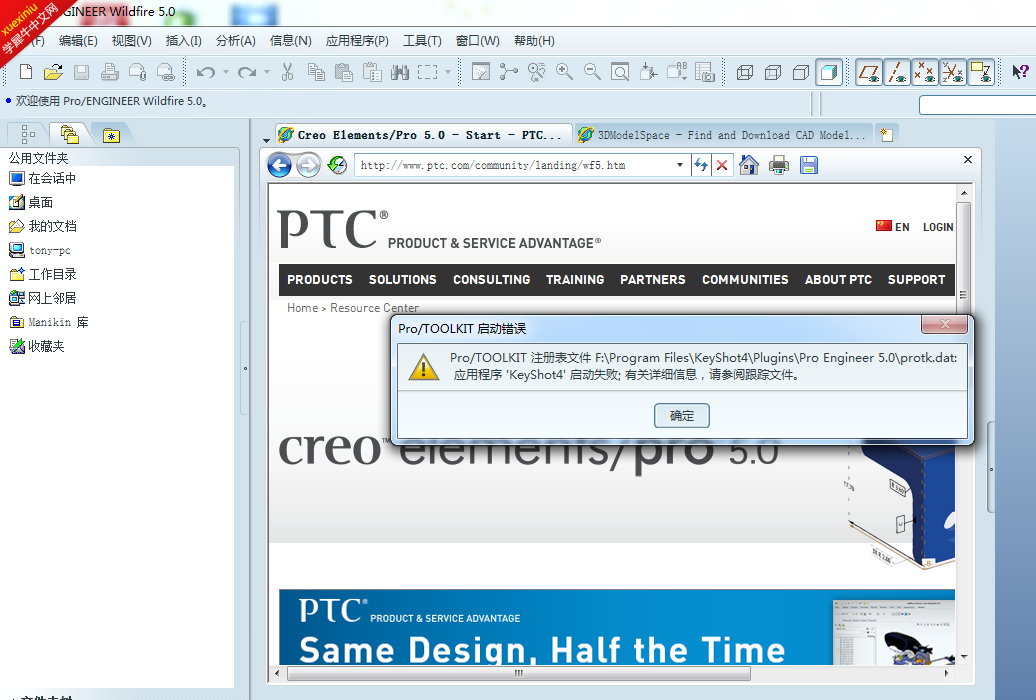Switch to the Favorites navigator tab
The image size is (1036, 700).
pyautogui.click(x=111, y=135)
